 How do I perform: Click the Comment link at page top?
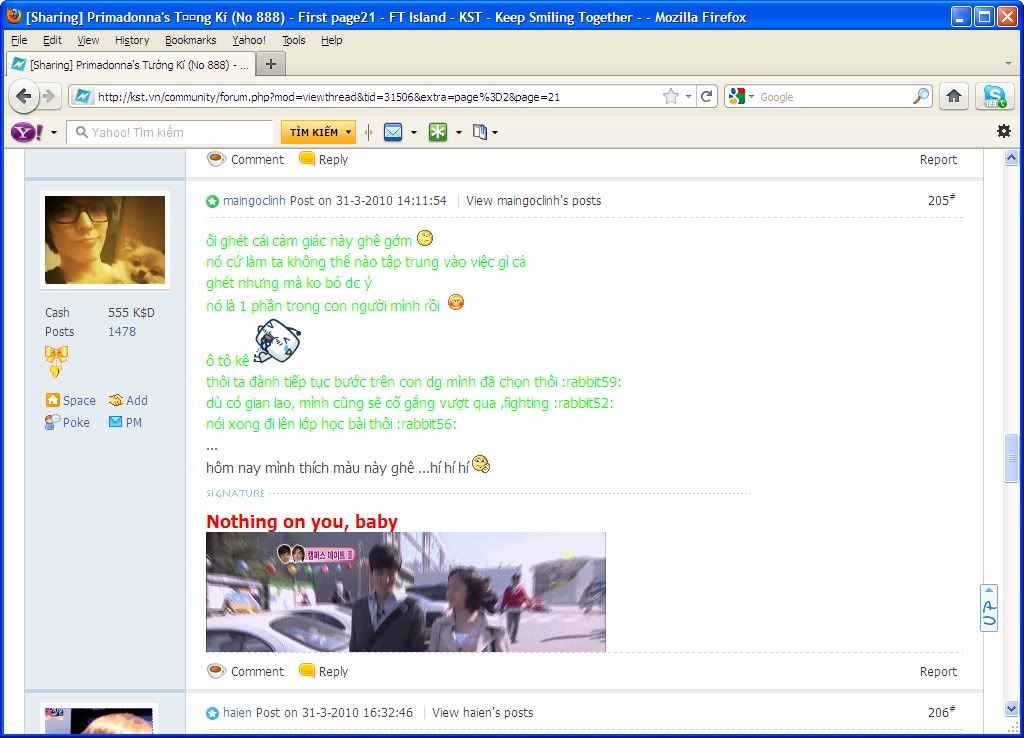257,159
